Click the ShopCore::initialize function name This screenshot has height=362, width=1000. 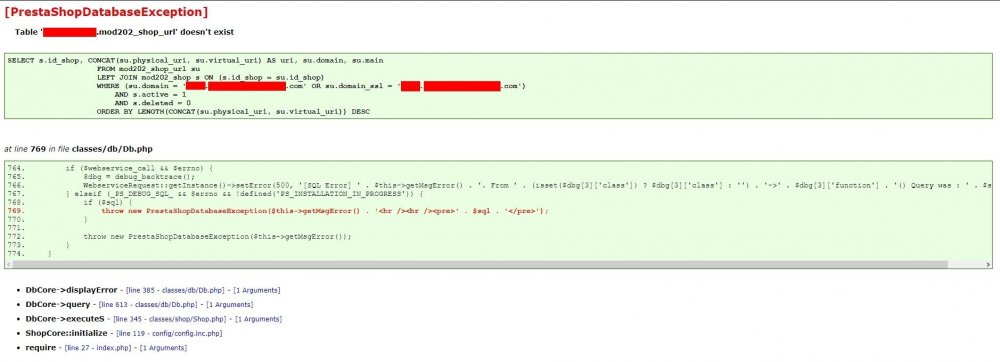(x=66, y=333)
